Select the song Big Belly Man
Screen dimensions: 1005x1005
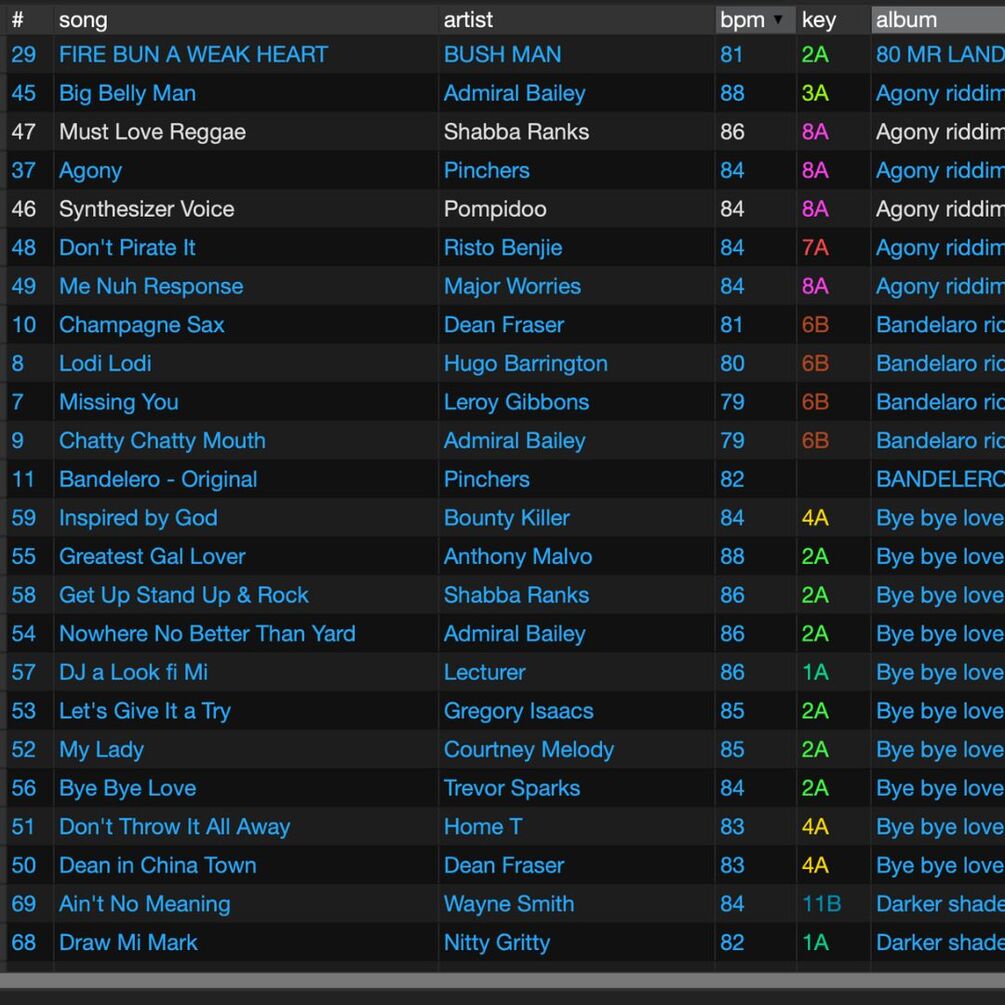(x=128, y=94)
